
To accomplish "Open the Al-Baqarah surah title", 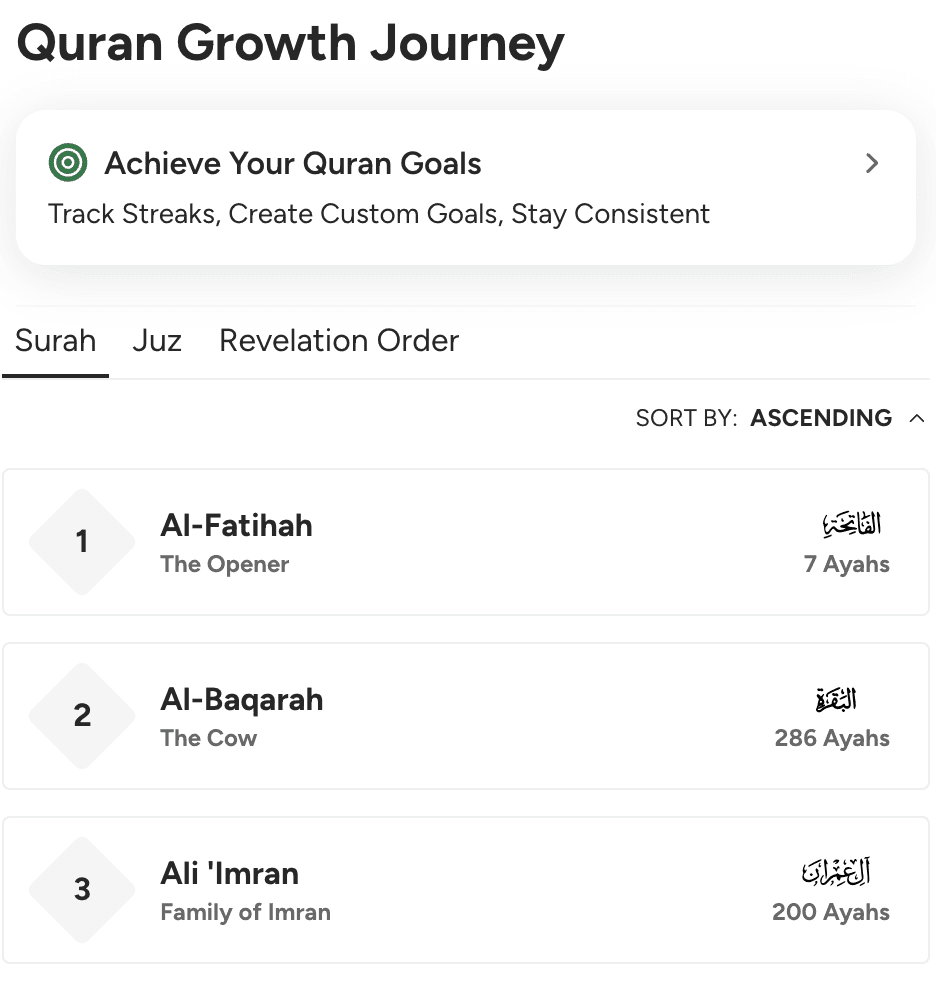I will point(241,700).
